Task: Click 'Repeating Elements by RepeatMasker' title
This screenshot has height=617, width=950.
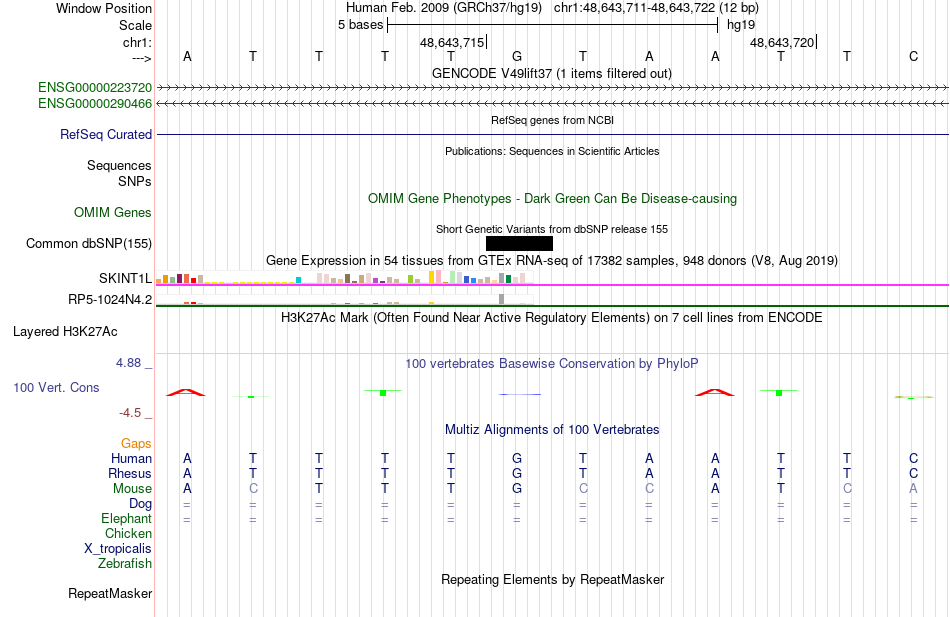Action: coord(553,579)
